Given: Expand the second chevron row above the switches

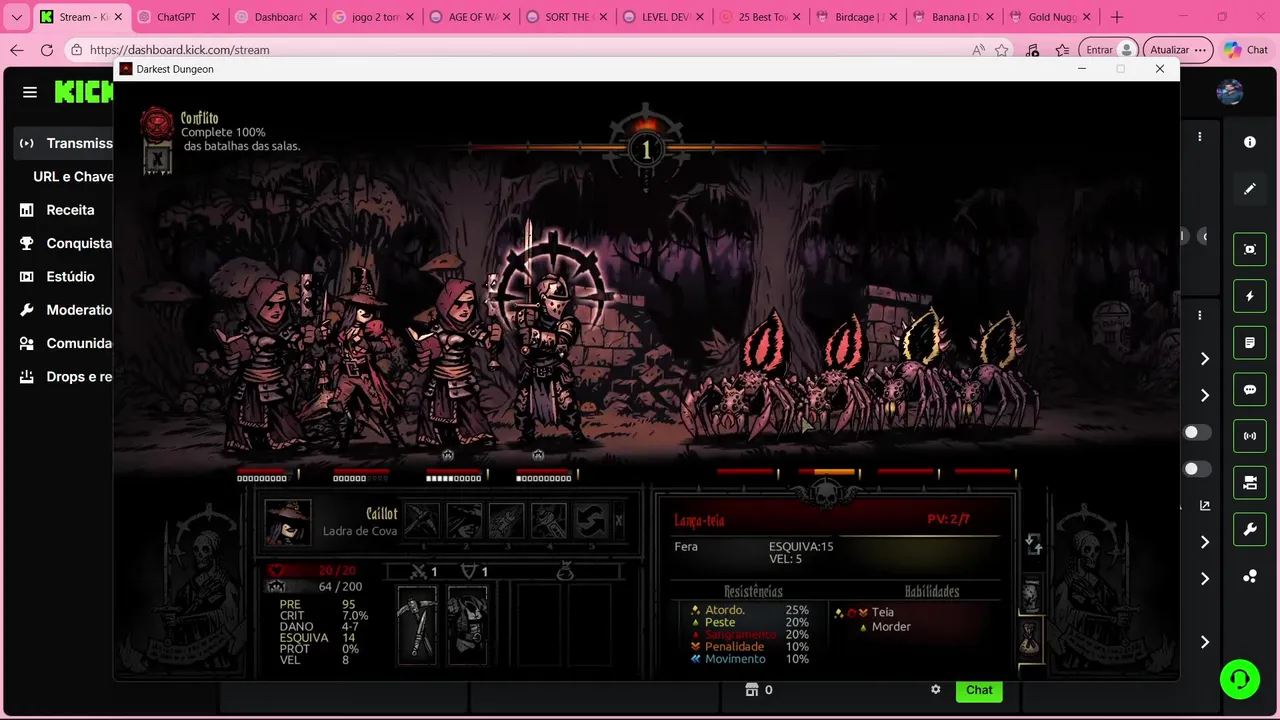Looking at the screenshot, I should tap(1205, 395).
